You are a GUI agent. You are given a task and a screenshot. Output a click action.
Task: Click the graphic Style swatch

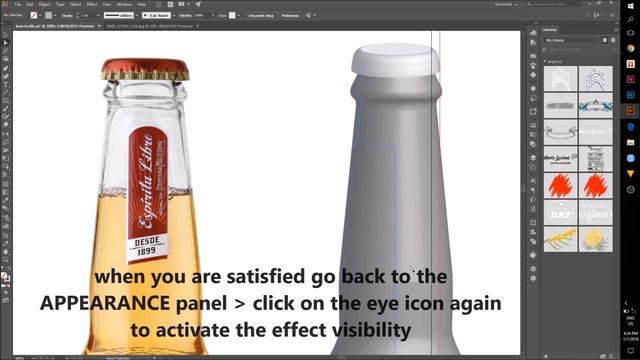232,16
